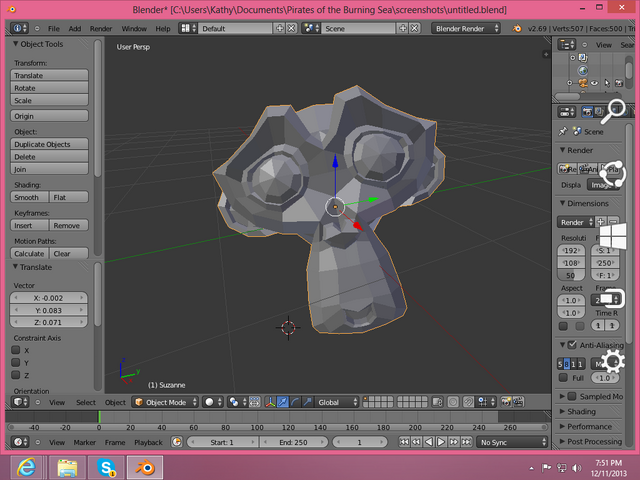Open the 3D view Select menu

86,402
